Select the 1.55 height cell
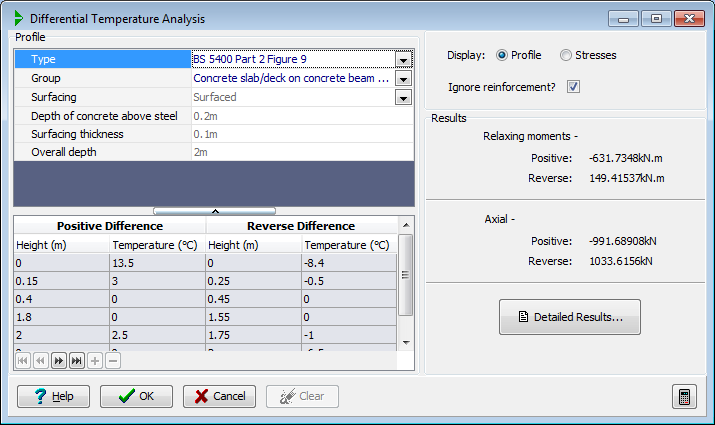715x425 pixels. pyautogui.click(x=254, y=317)
